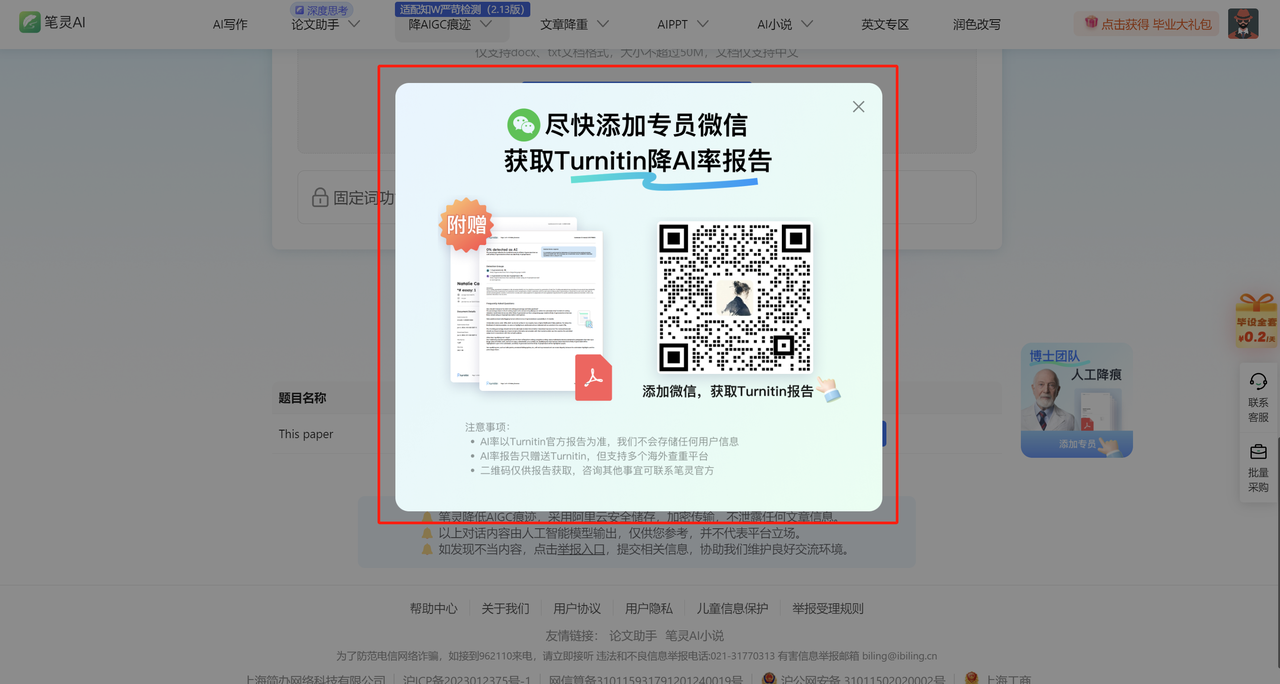Image resolution: width=1280 pixels, height=684 pixels.
Task: Open 举报受理规则 footer link
Action: coord(828,608)
